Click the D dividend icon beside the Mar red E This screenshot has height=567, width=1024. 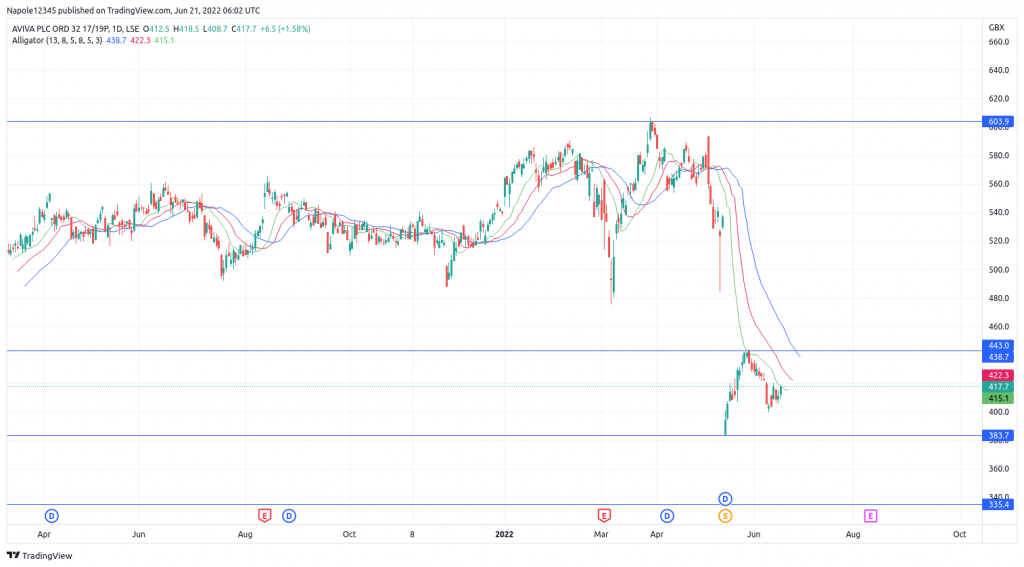pyautogui.click(x=667, y=516)
